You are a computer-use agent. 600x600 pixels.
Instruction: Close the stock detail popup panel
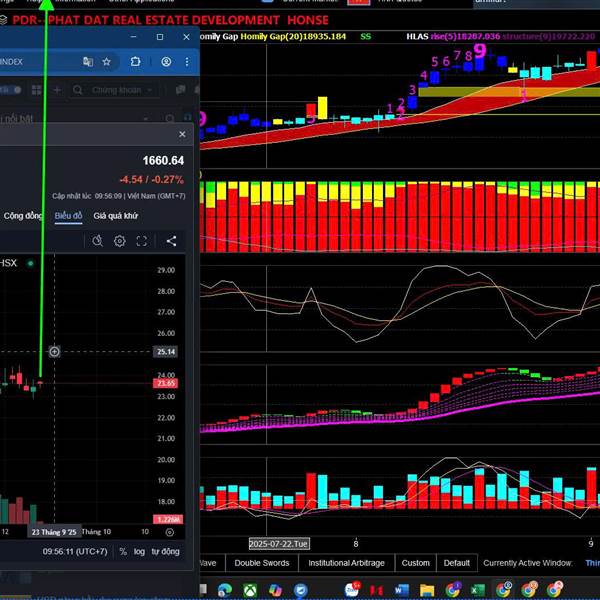tap(182, 134)
